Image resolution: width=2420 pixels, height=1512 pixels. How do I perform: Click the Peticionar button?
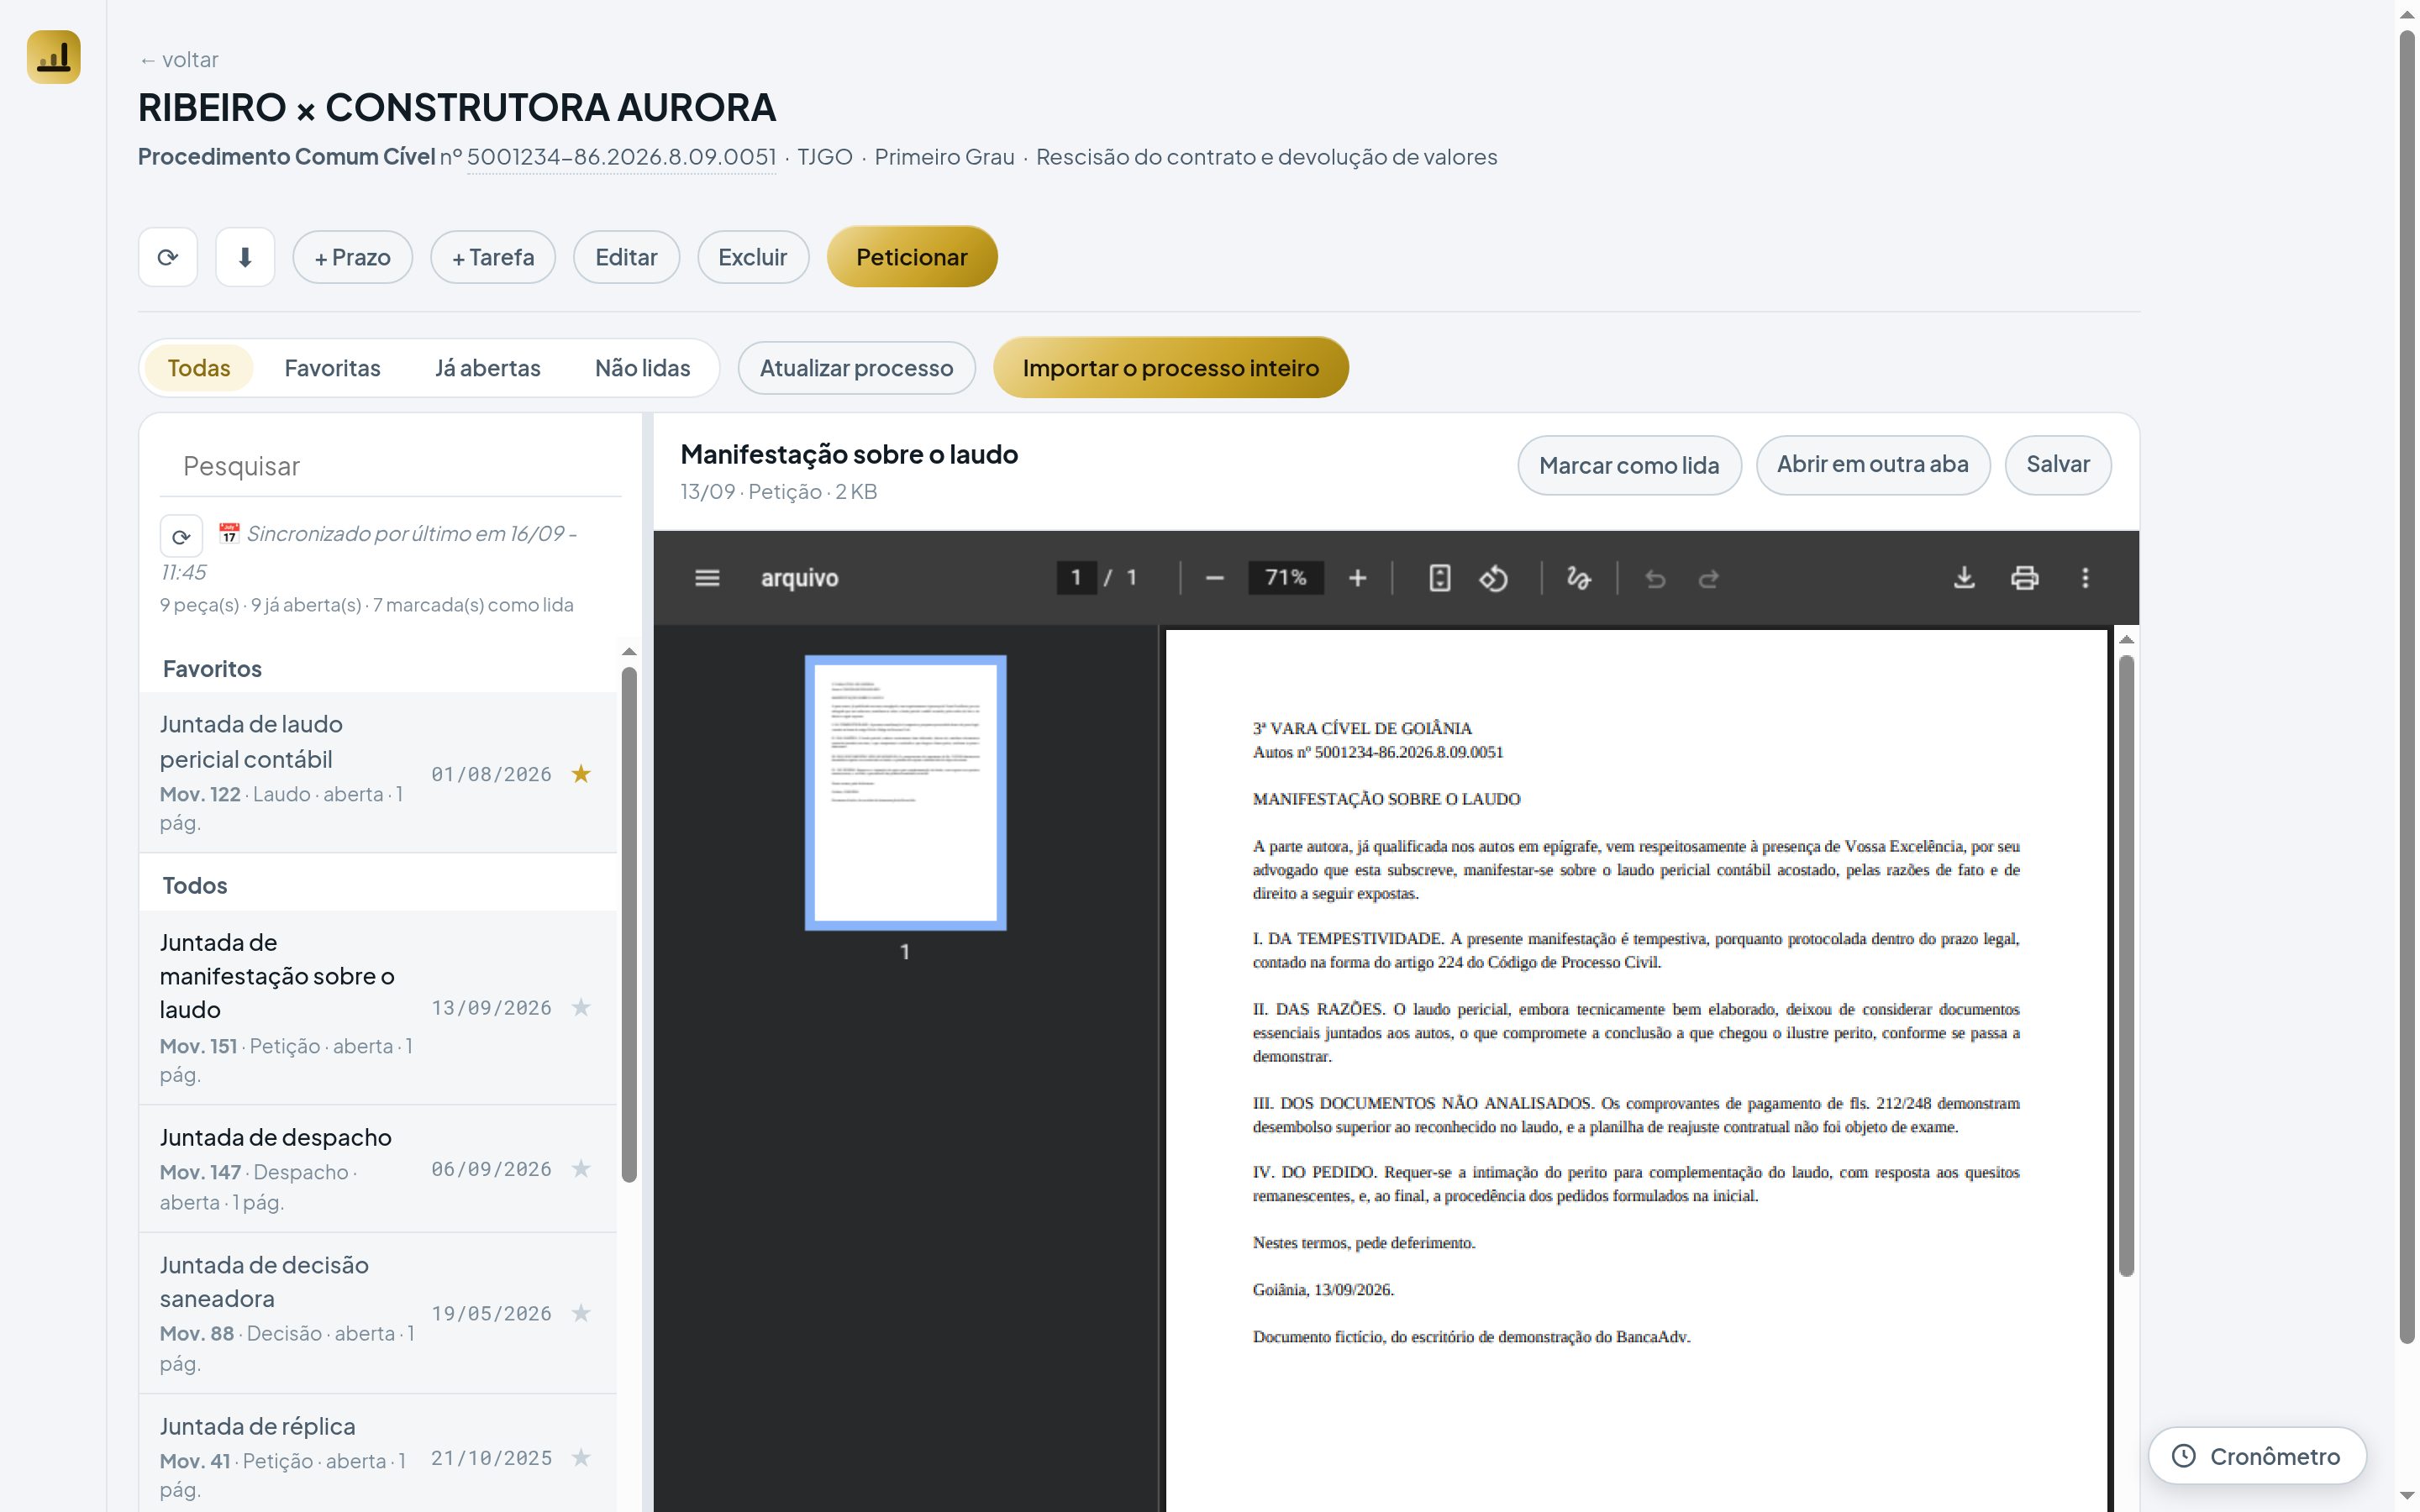pos(912,257)
